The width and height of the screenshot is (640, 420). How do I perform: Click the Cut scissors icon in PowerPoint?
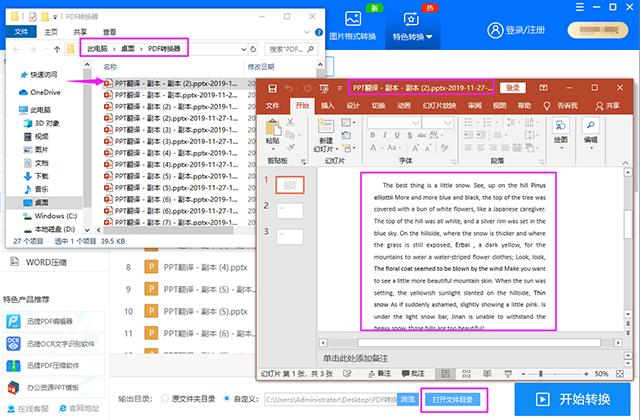pos(290,122)
